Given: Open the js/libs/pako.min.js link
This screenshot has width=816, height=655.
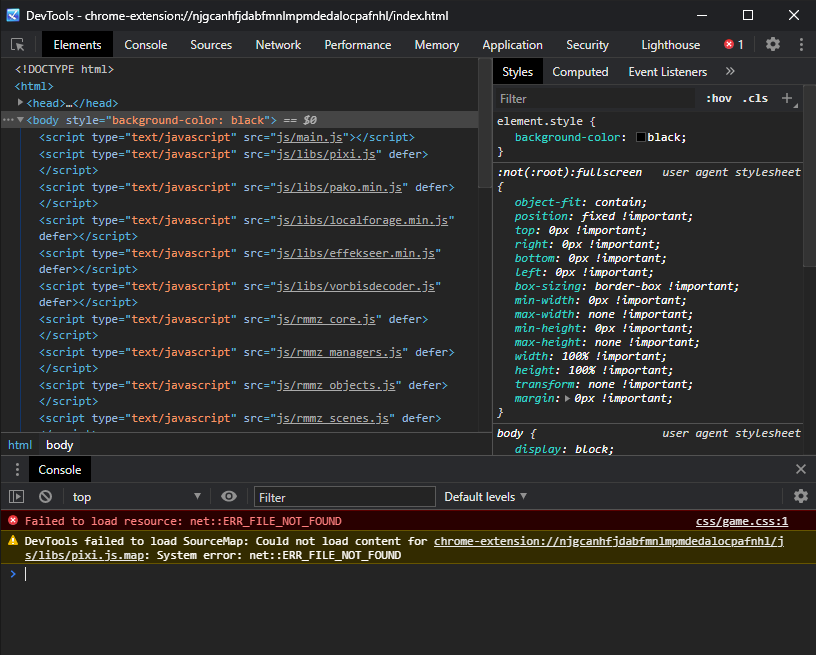Looking at the screenshot, I should click(339, 187).
